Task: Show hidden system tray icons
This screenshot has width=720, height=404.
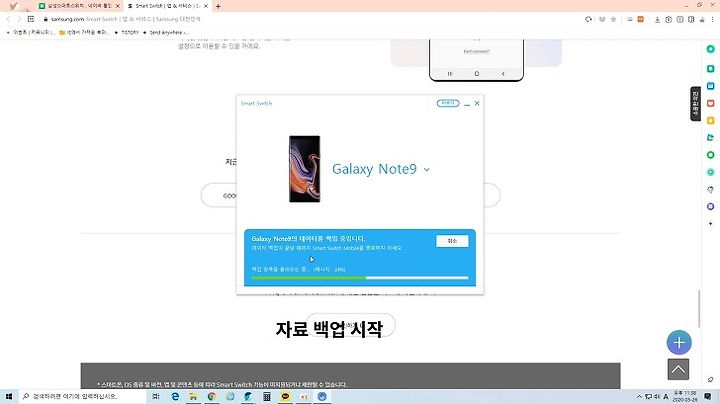Action: tap(639, 397)
